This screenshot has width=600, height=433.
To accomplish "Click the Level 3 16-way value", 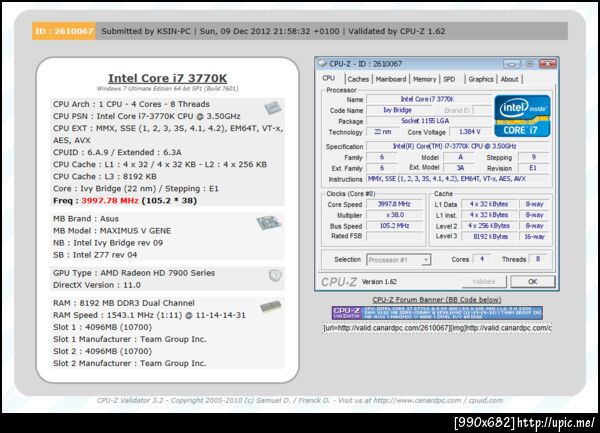I will 534,236.
